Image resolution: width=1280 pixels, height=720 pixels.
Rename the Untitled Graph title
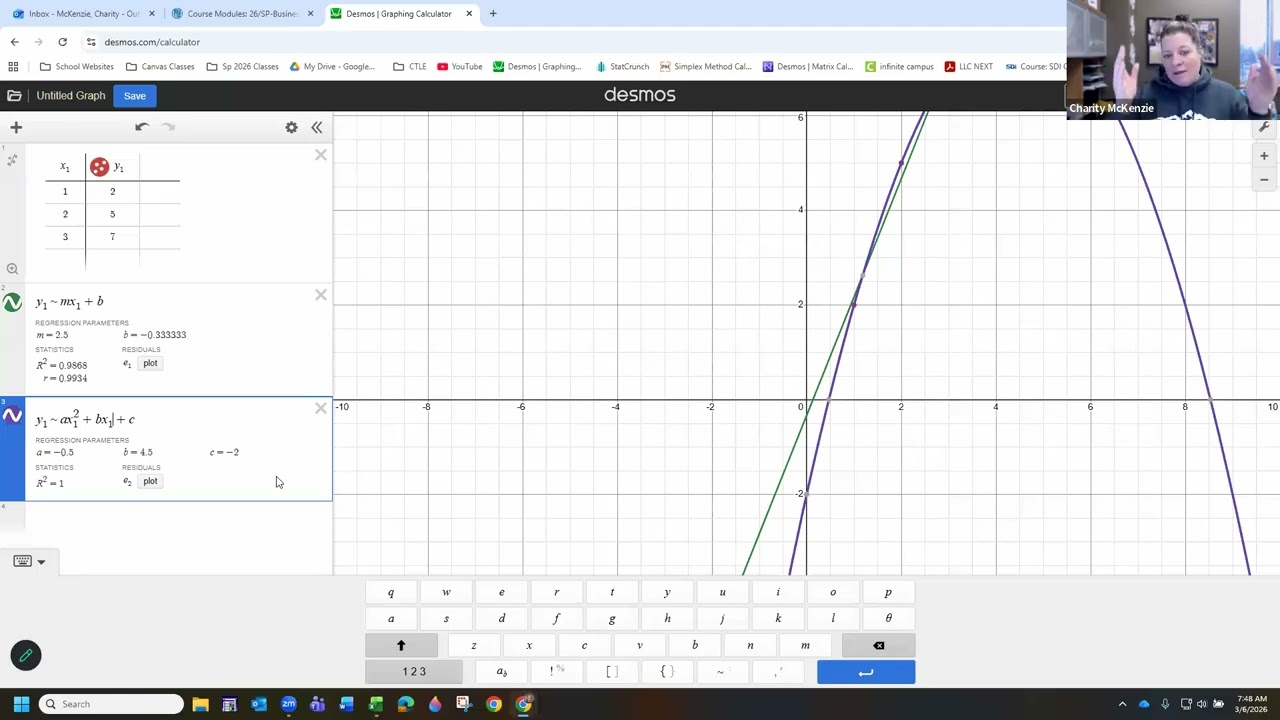[x=71, y=95]
